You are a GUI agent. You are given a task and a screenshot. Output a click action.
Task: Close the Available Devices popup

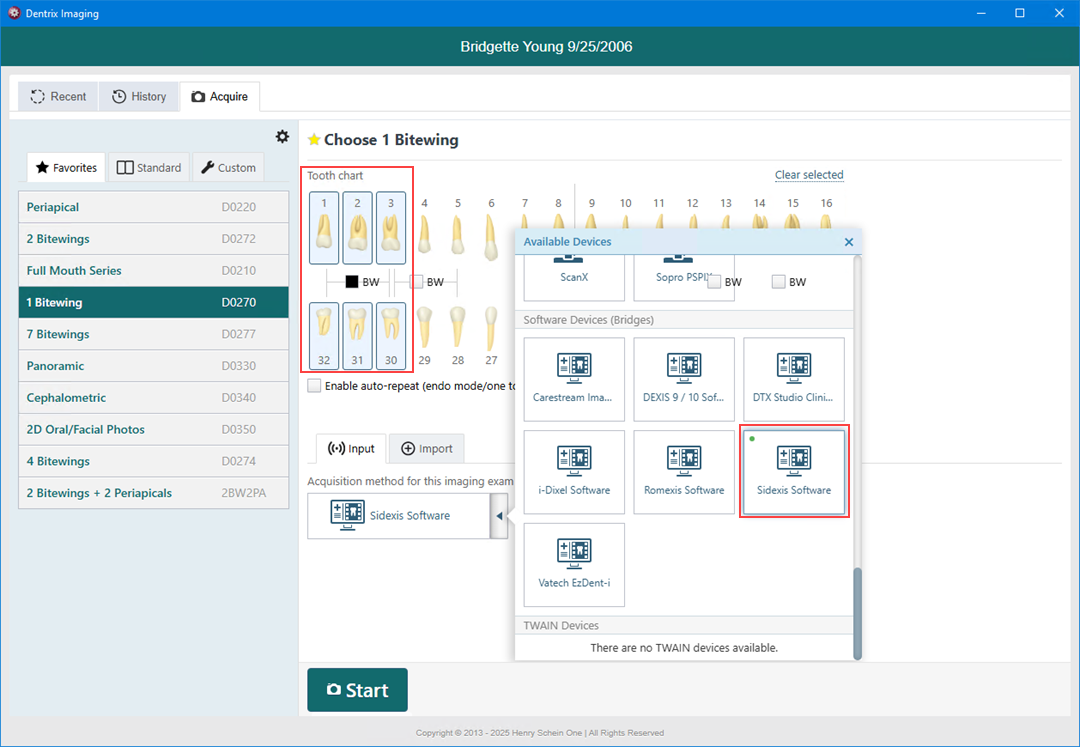(x=849, y=242)
